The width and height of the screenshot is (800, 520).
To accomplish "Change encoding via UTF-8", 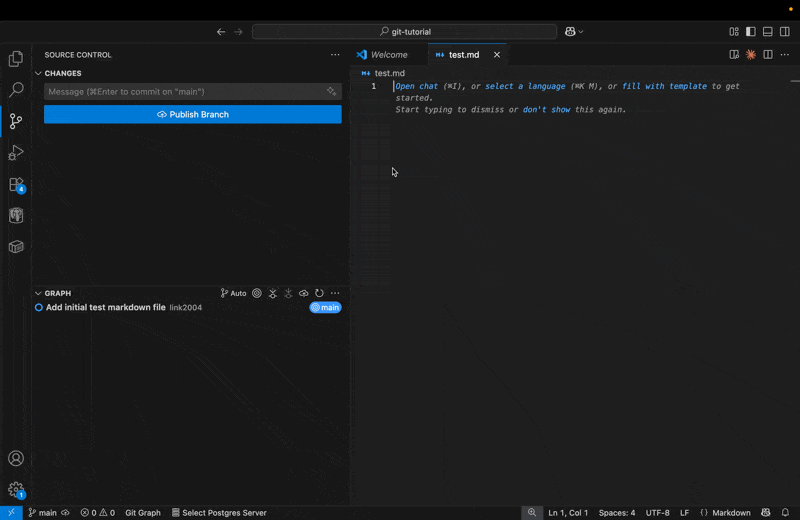I will coord(657,513).
